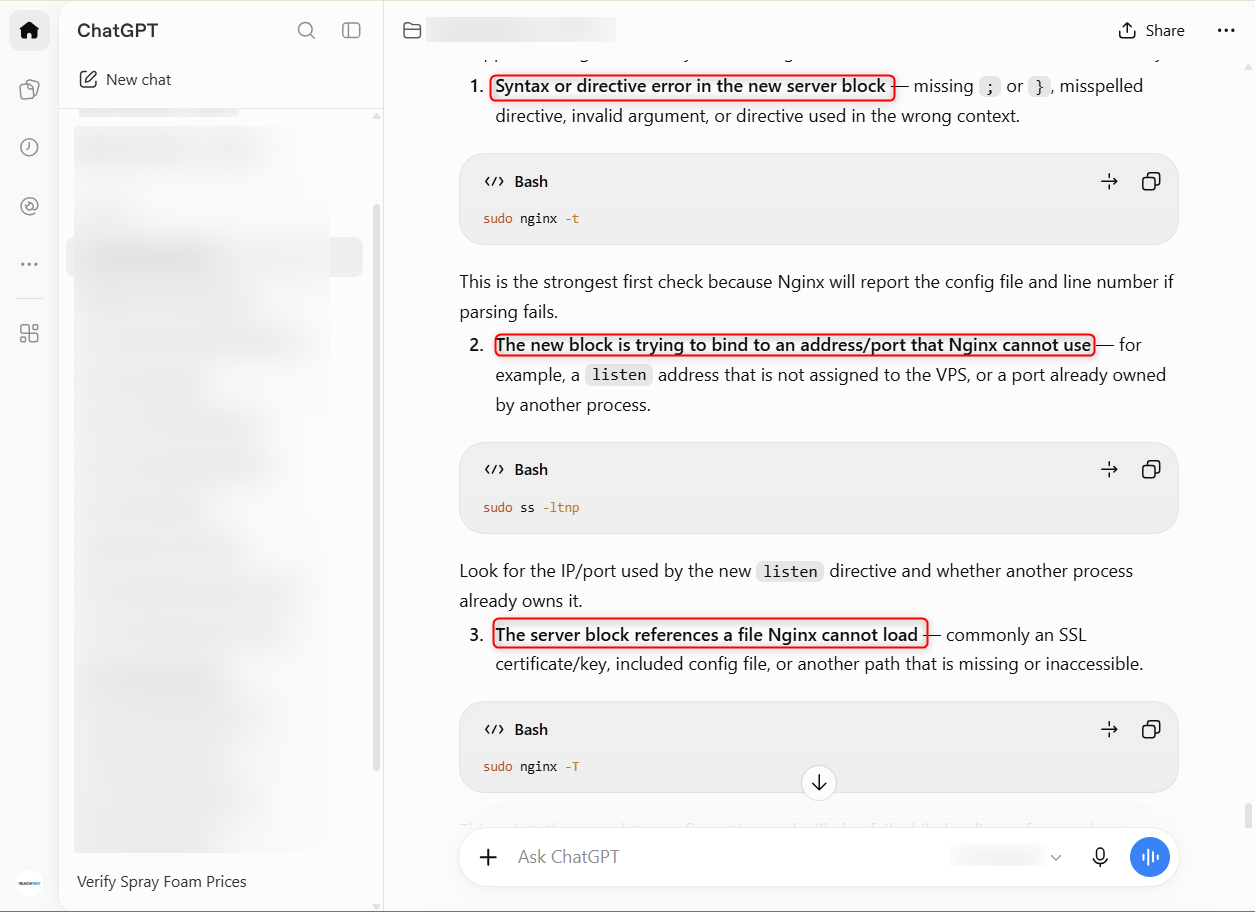
Task: Search chats with the magnifier icon
Action: (x=307, y=31)
